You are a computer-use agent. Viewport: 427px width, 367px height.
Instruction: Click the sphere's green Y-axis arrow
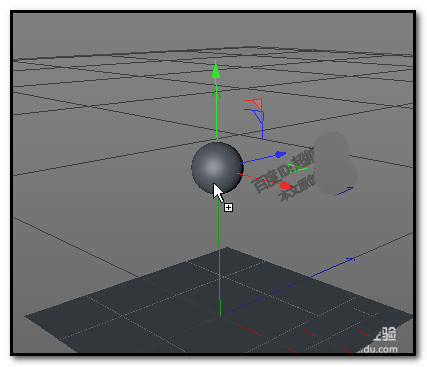click(x=216, y=70)
